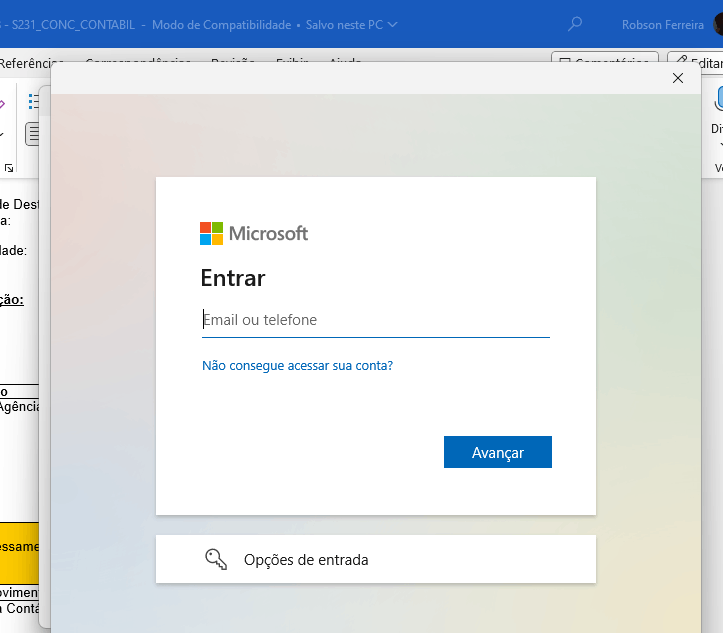Click the Microsoft logo in the sign-in card

[x=254, y=233]
